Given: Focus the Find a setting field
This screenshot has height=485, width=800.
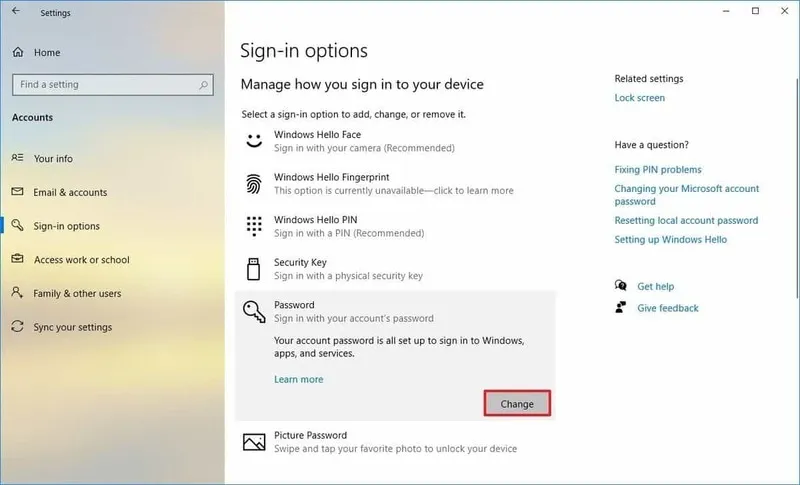Looking at the screenshot, I should [113, 85].
